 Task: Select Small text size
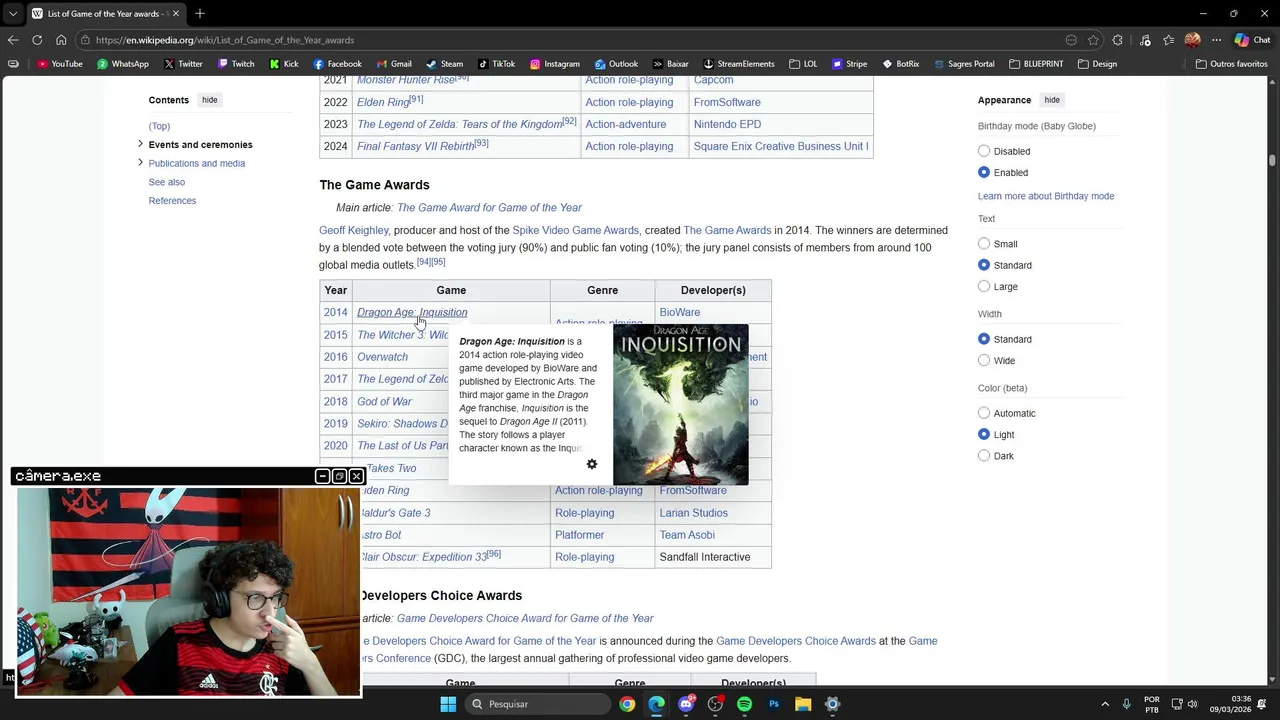(x=984, y=244)
